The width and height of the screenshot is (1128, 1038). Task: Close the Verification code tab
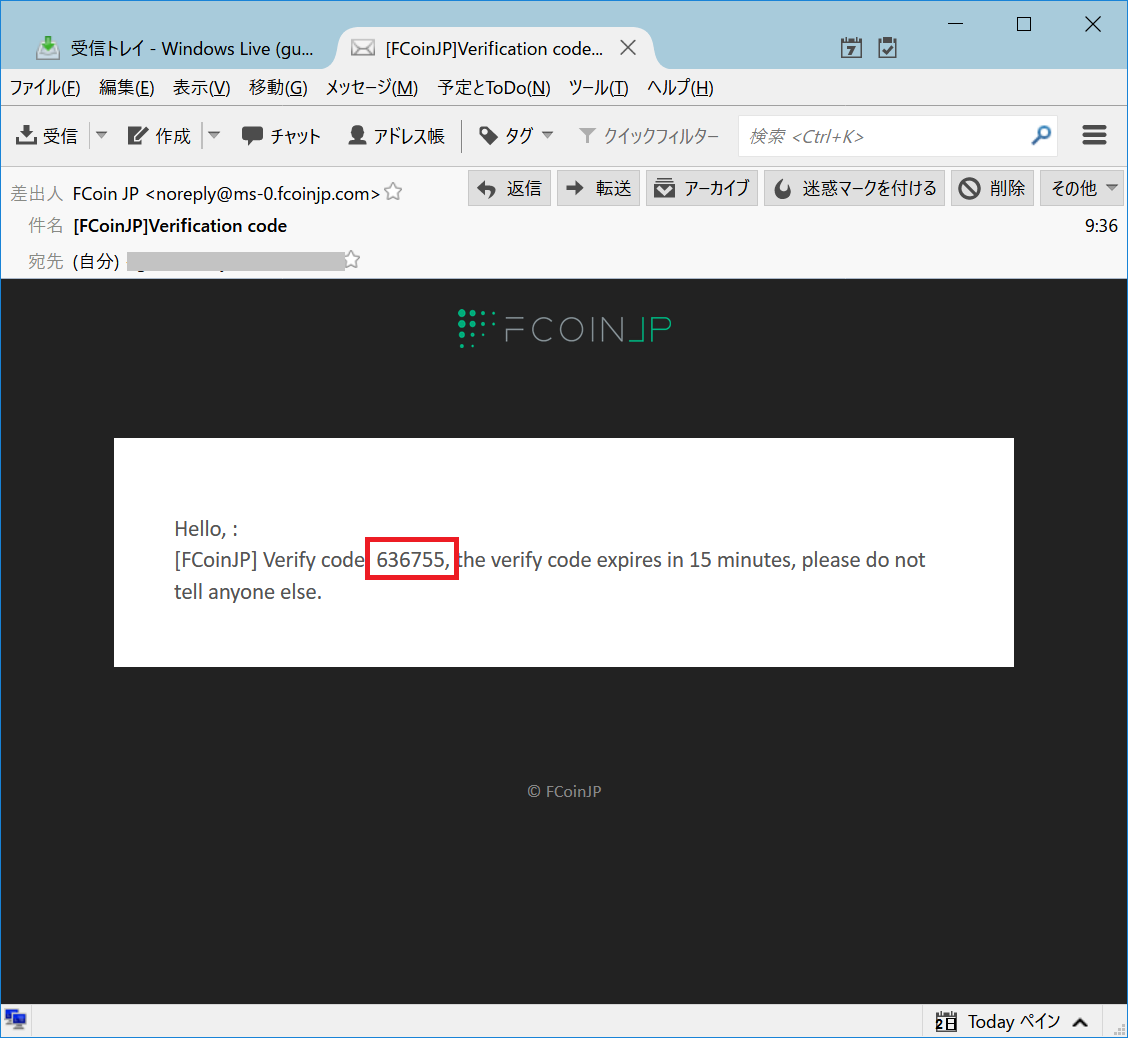click(628, 48)
